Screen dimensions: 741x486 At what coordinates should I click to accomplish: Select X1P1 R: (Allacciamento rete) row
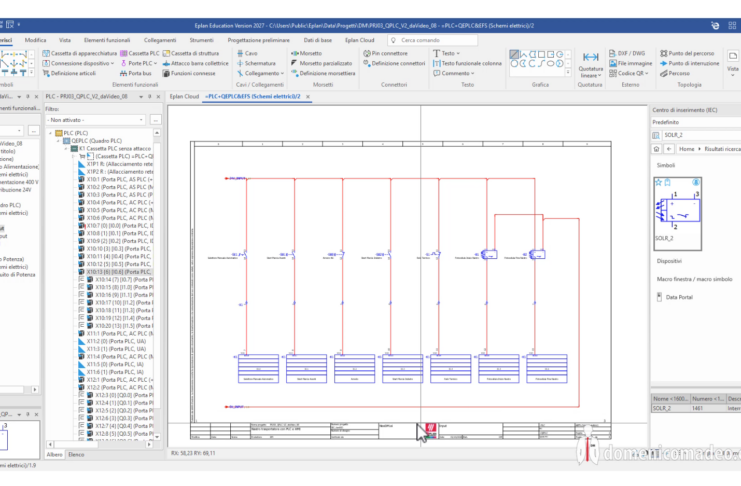click(116, 164)
